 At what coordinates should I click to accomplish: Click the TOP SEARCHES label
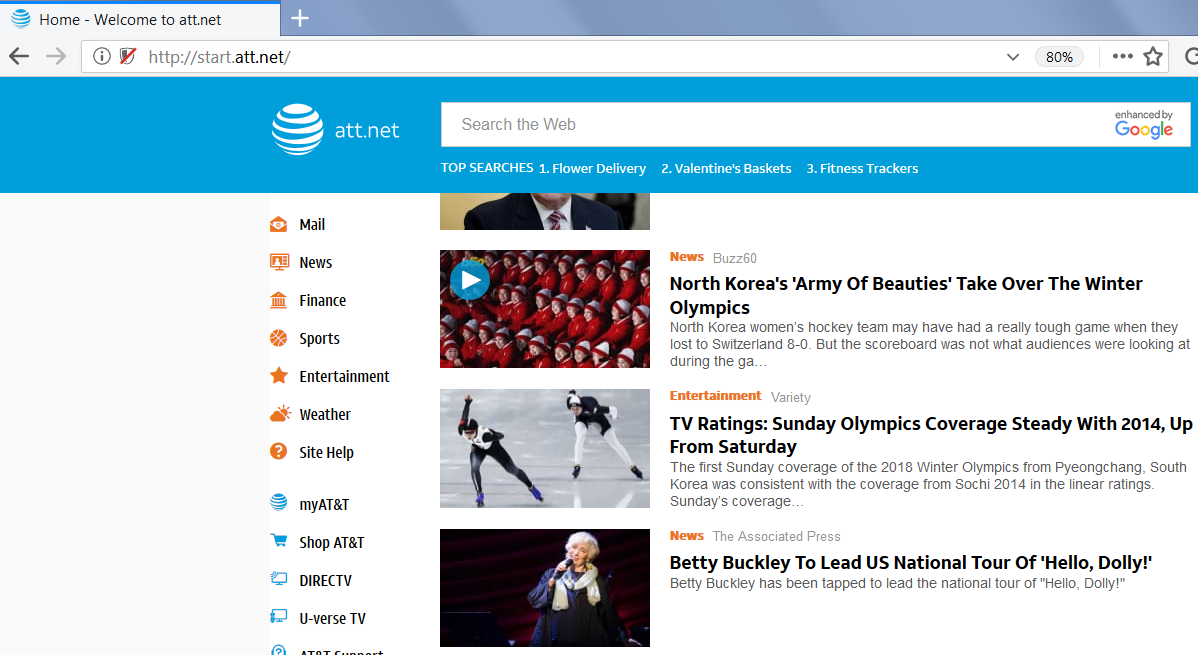[487, 167]
